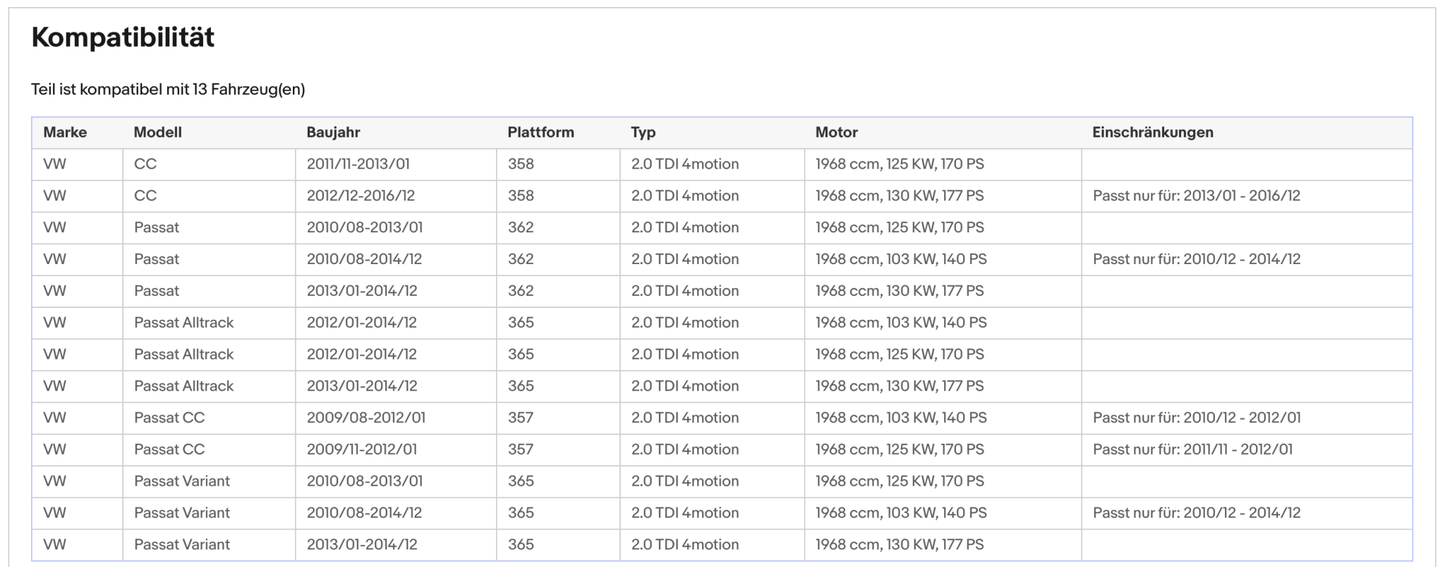
Task: Click the Motor cell in the first CC row
Action: (x=899, y=164)
